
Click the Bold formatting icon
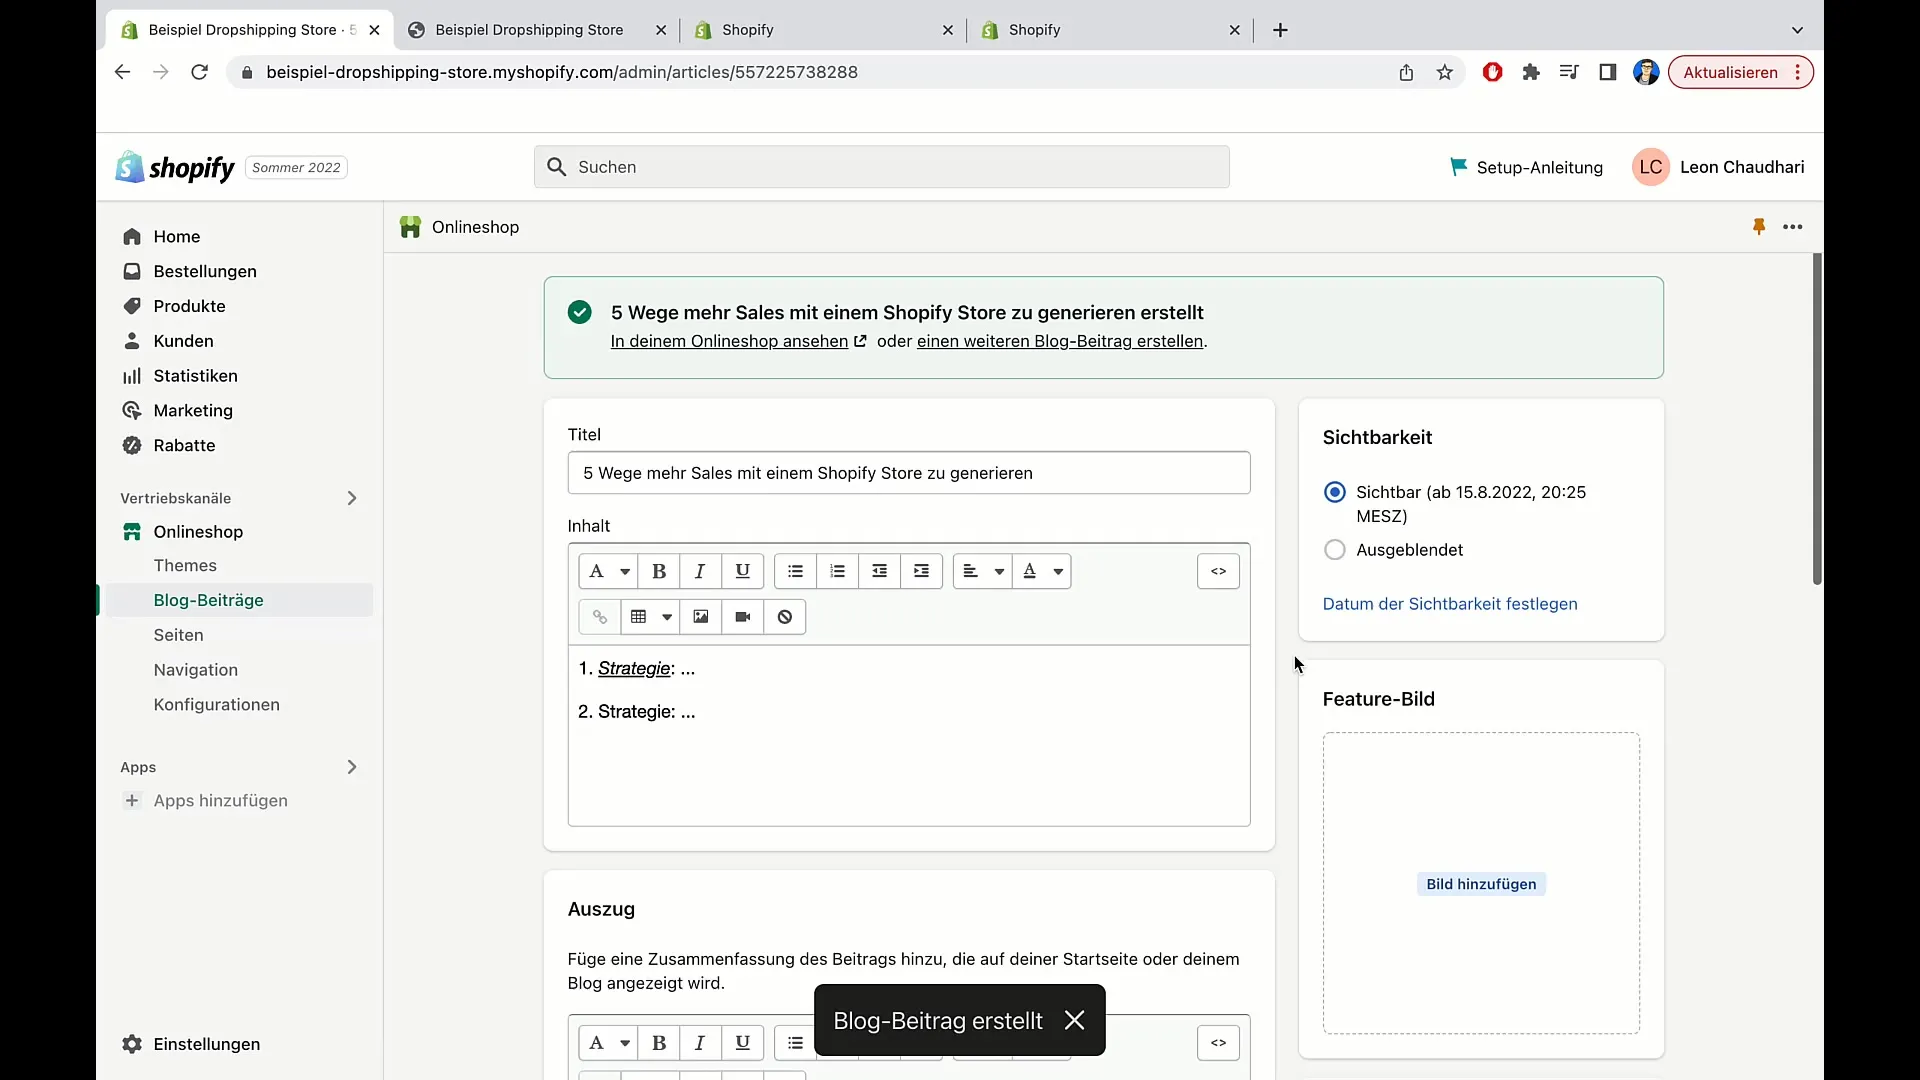[658, 570]
